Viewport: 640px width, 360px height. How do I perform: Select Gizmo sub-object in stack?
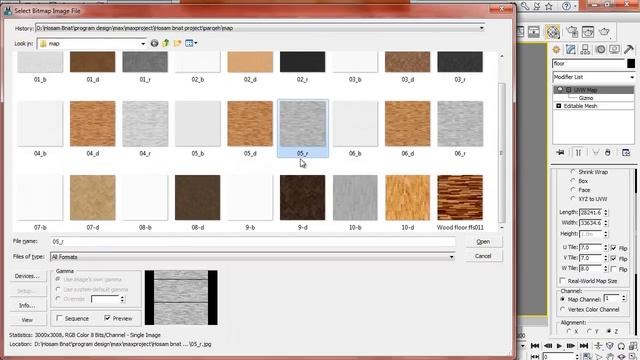pos(586,98)
